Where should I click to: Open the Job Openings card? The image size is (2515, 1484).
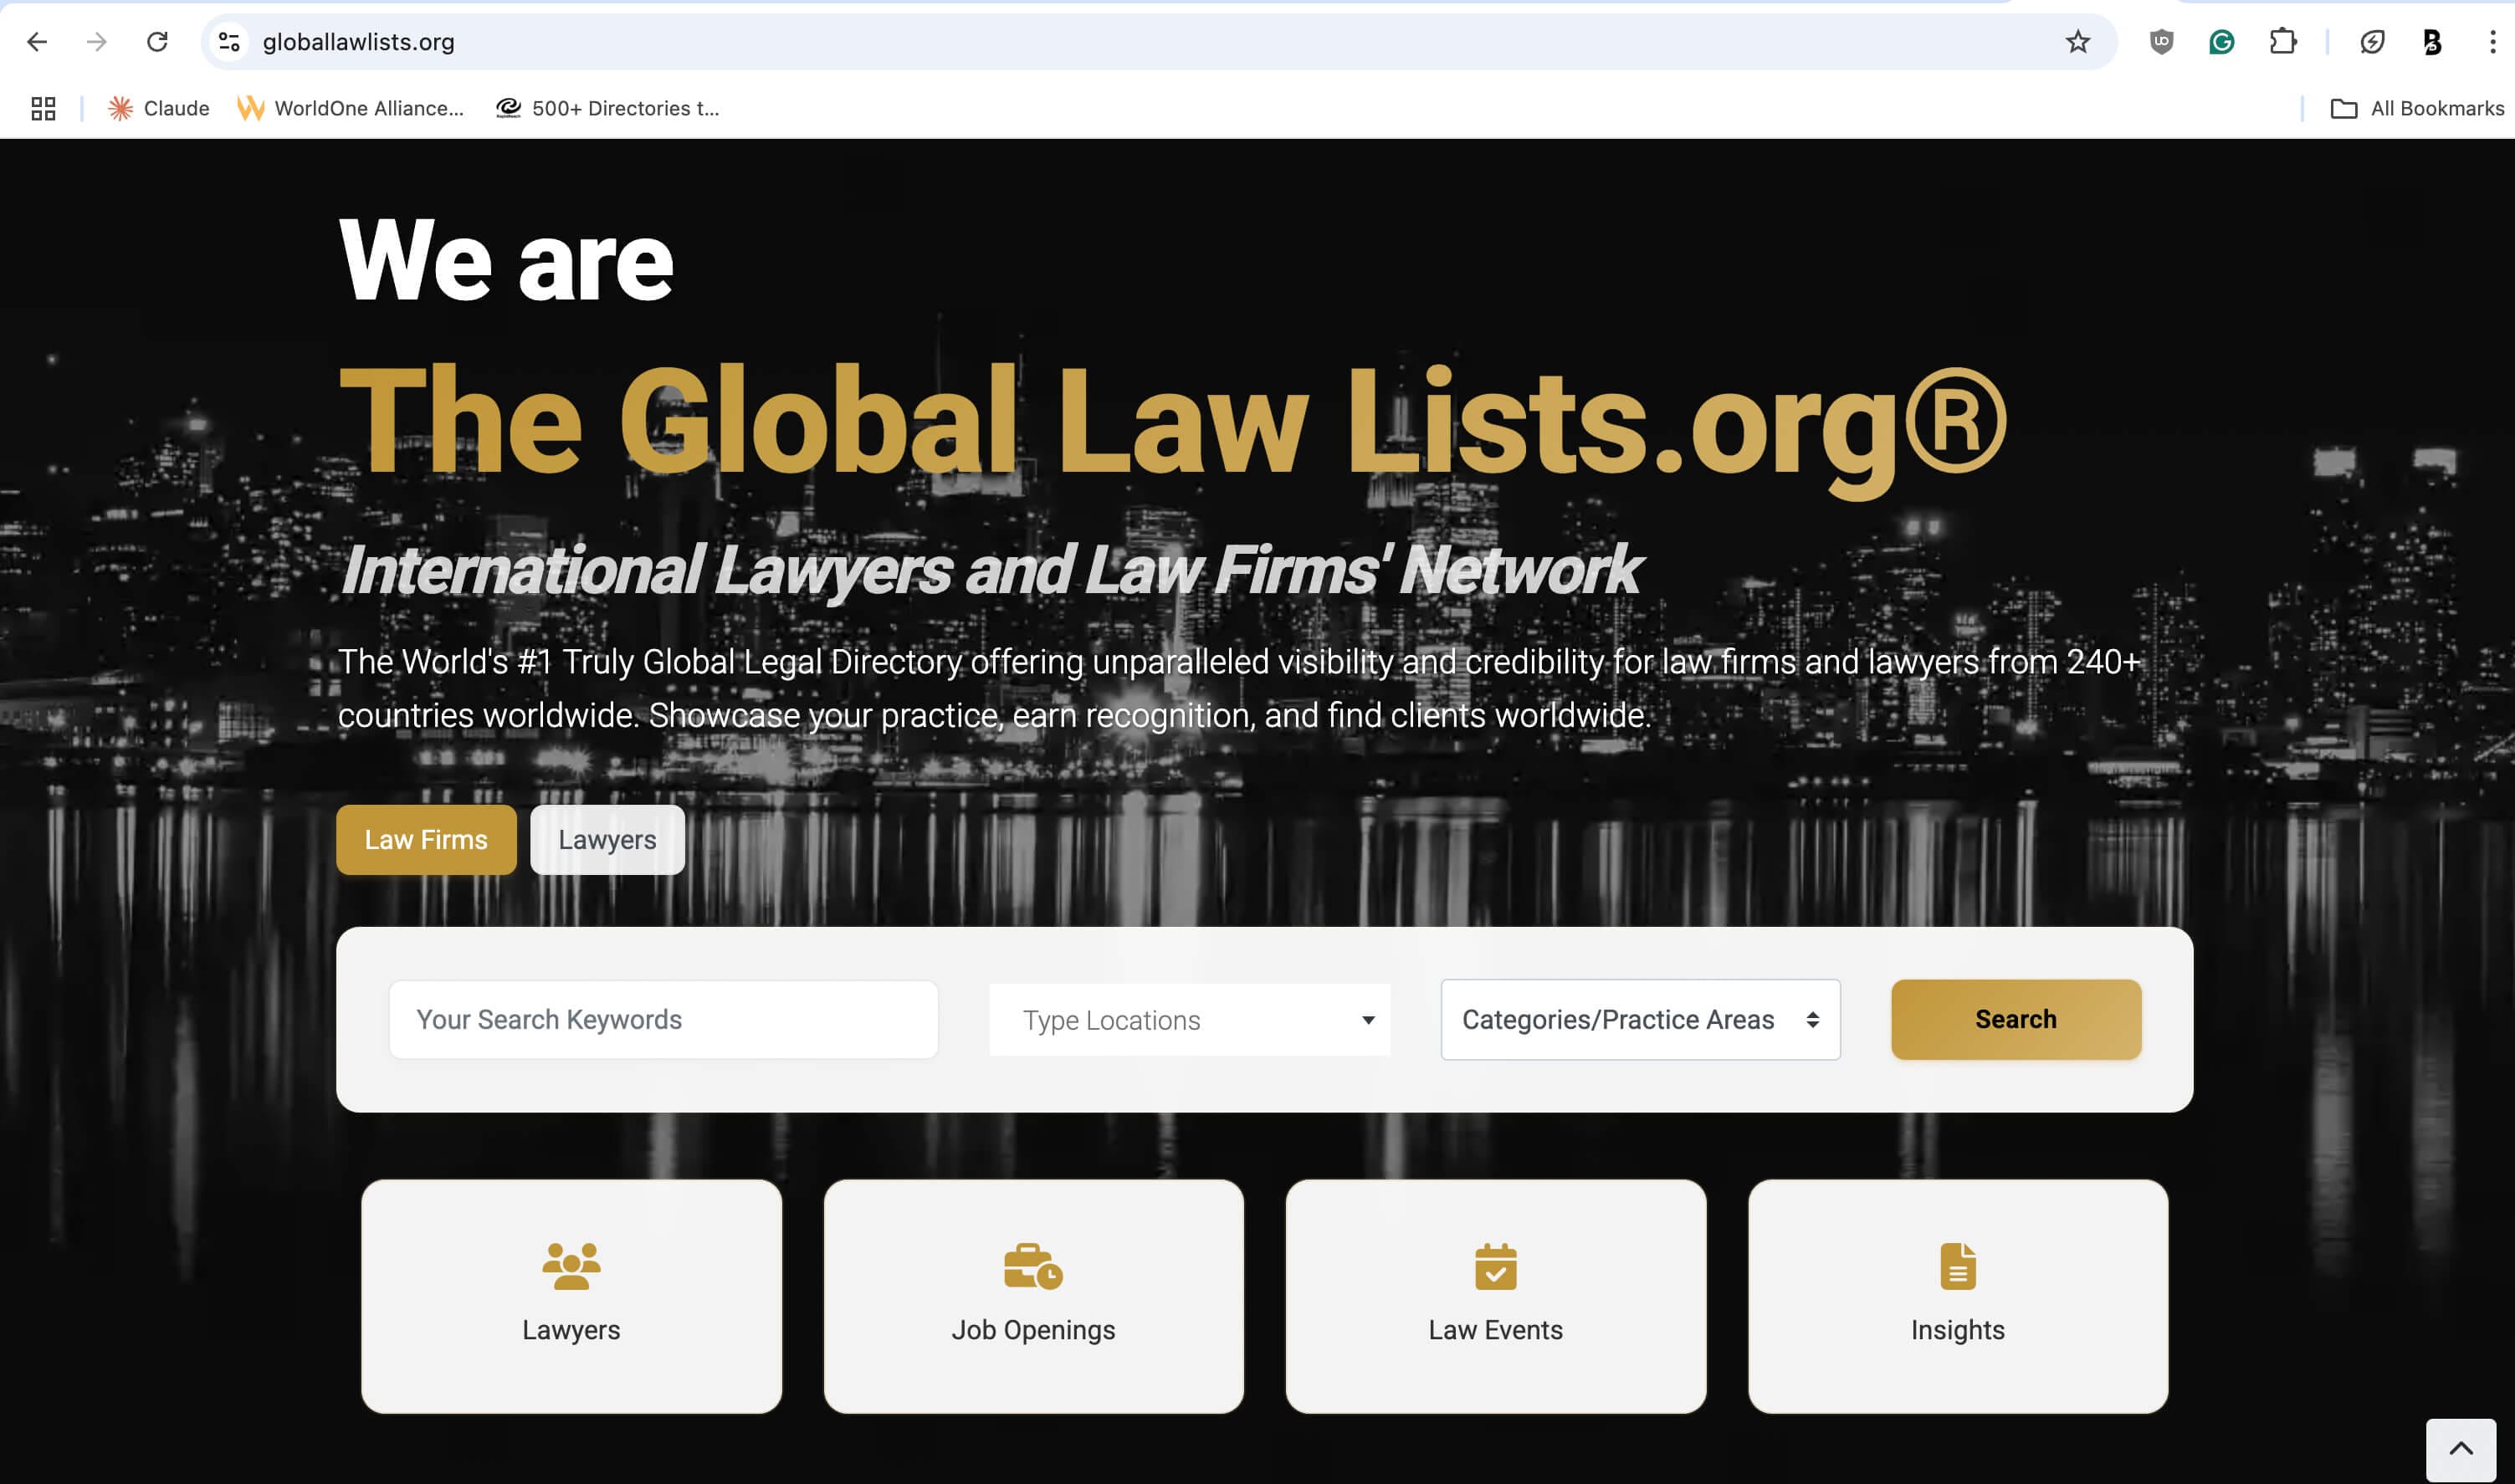(x=1033, y=1296)
